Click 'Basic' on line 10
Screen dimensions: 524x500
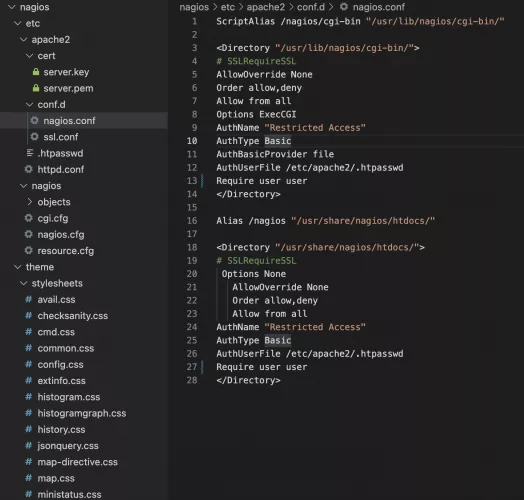click(x=278, y=141)
